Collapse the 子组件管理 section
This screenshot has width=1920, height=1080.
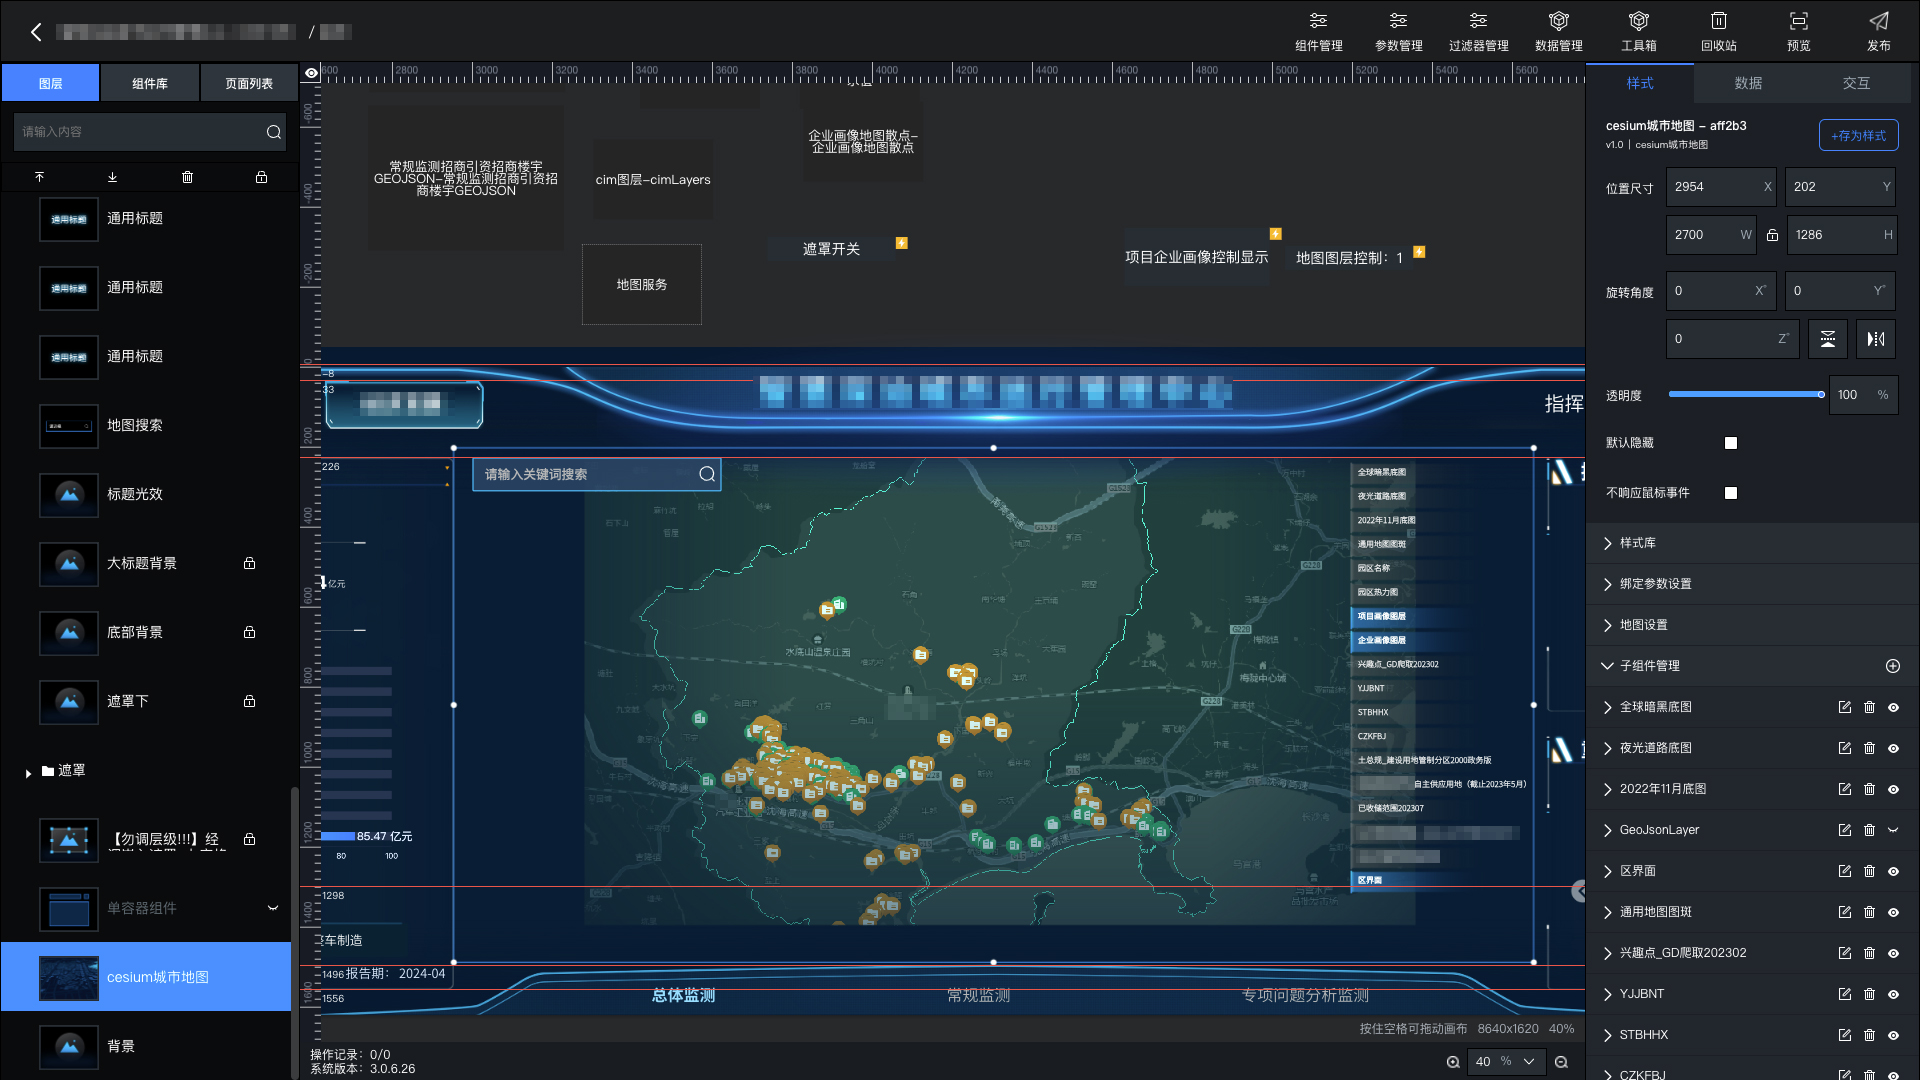1607,666
